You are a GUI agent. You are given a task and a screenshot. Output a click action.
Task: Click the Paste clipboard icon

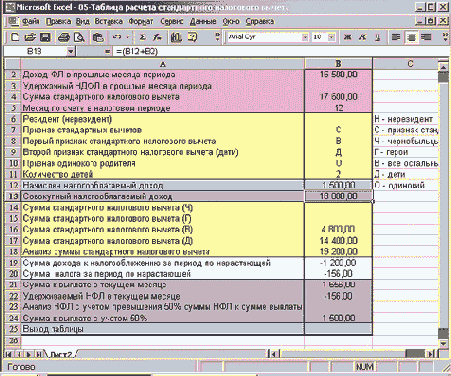98,37
